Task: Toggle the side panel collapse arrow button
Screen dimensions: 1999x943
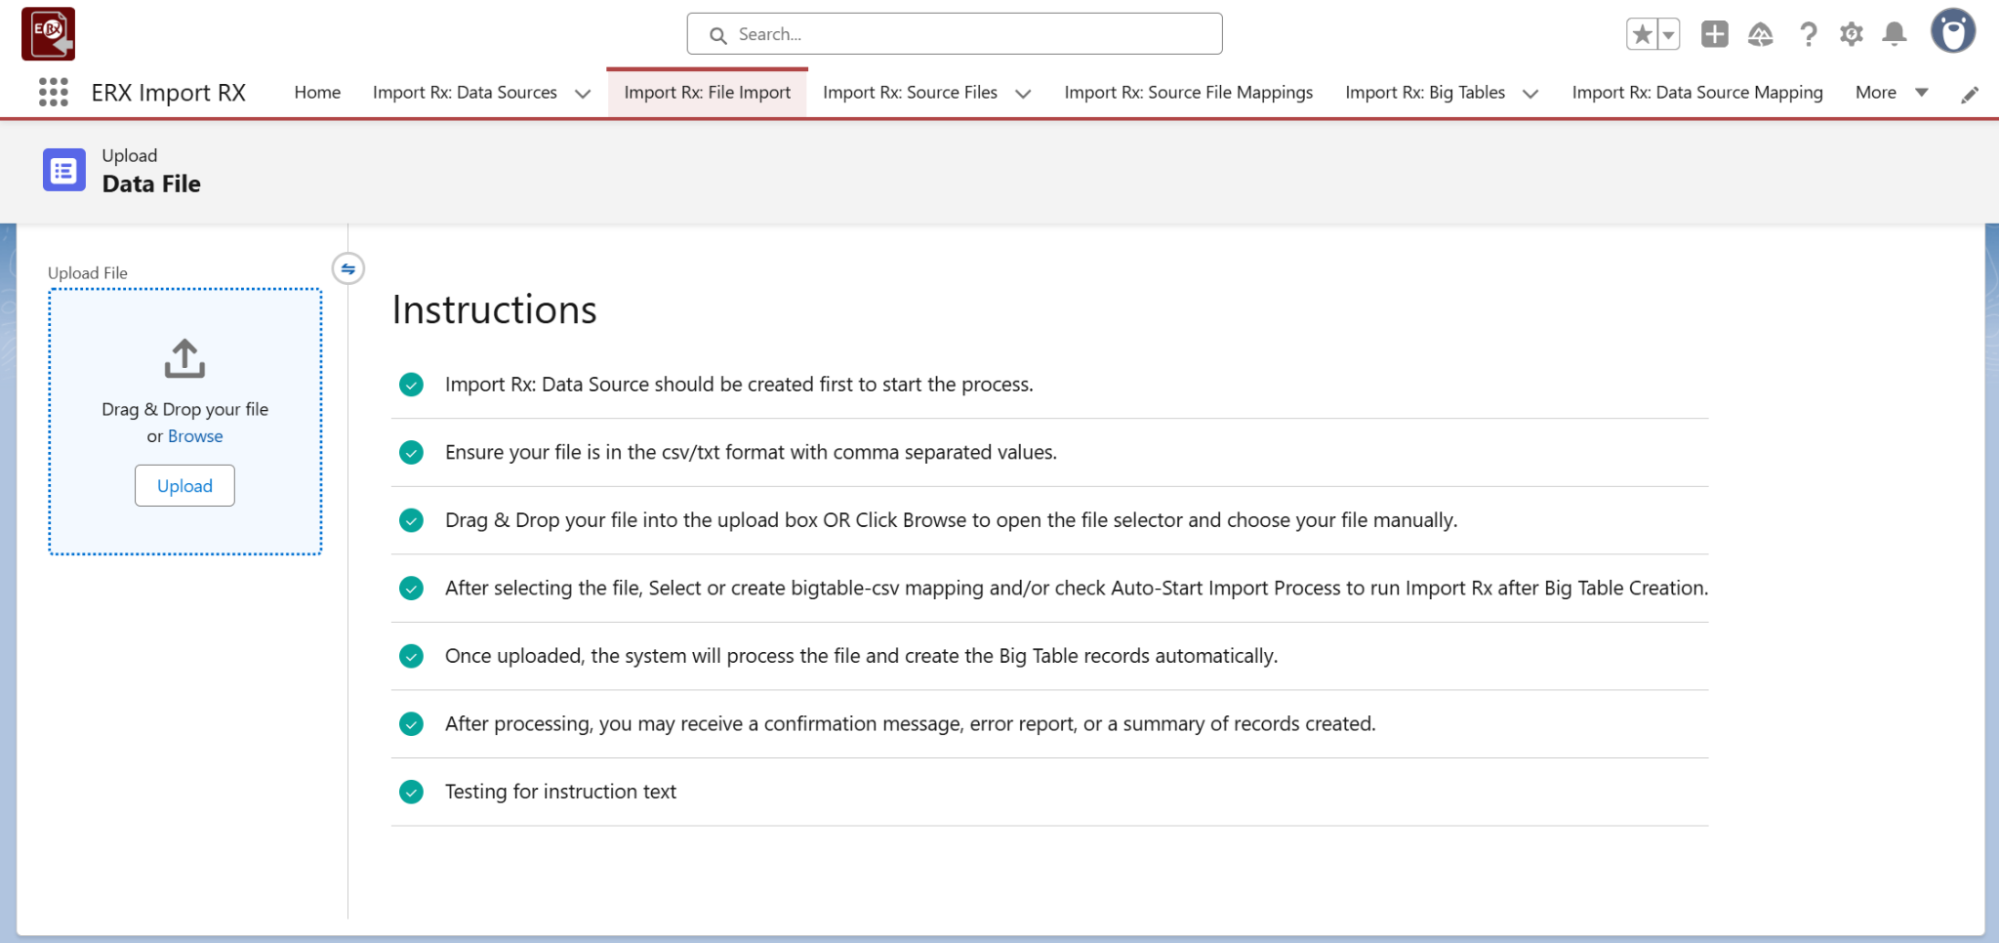Action: (x=348, y=269)
